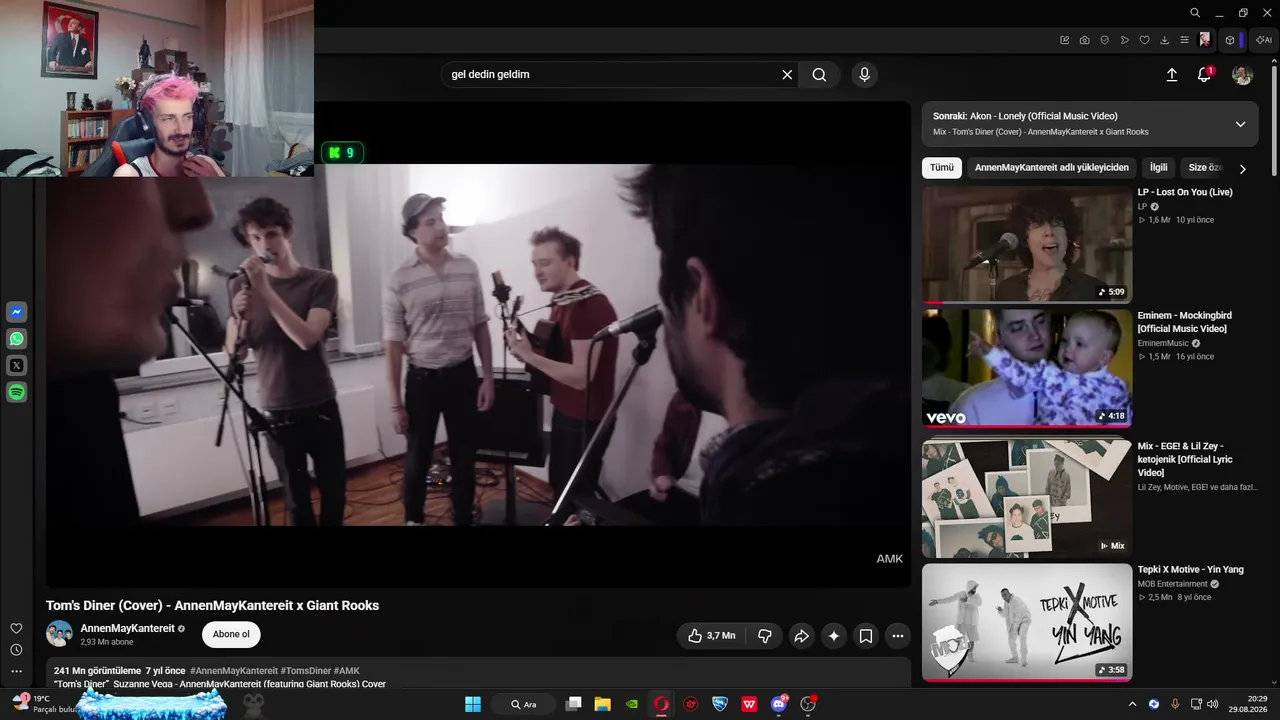
Task: Open the sidebar heart bookmarks icon
Action: click(x=16, y=628)
